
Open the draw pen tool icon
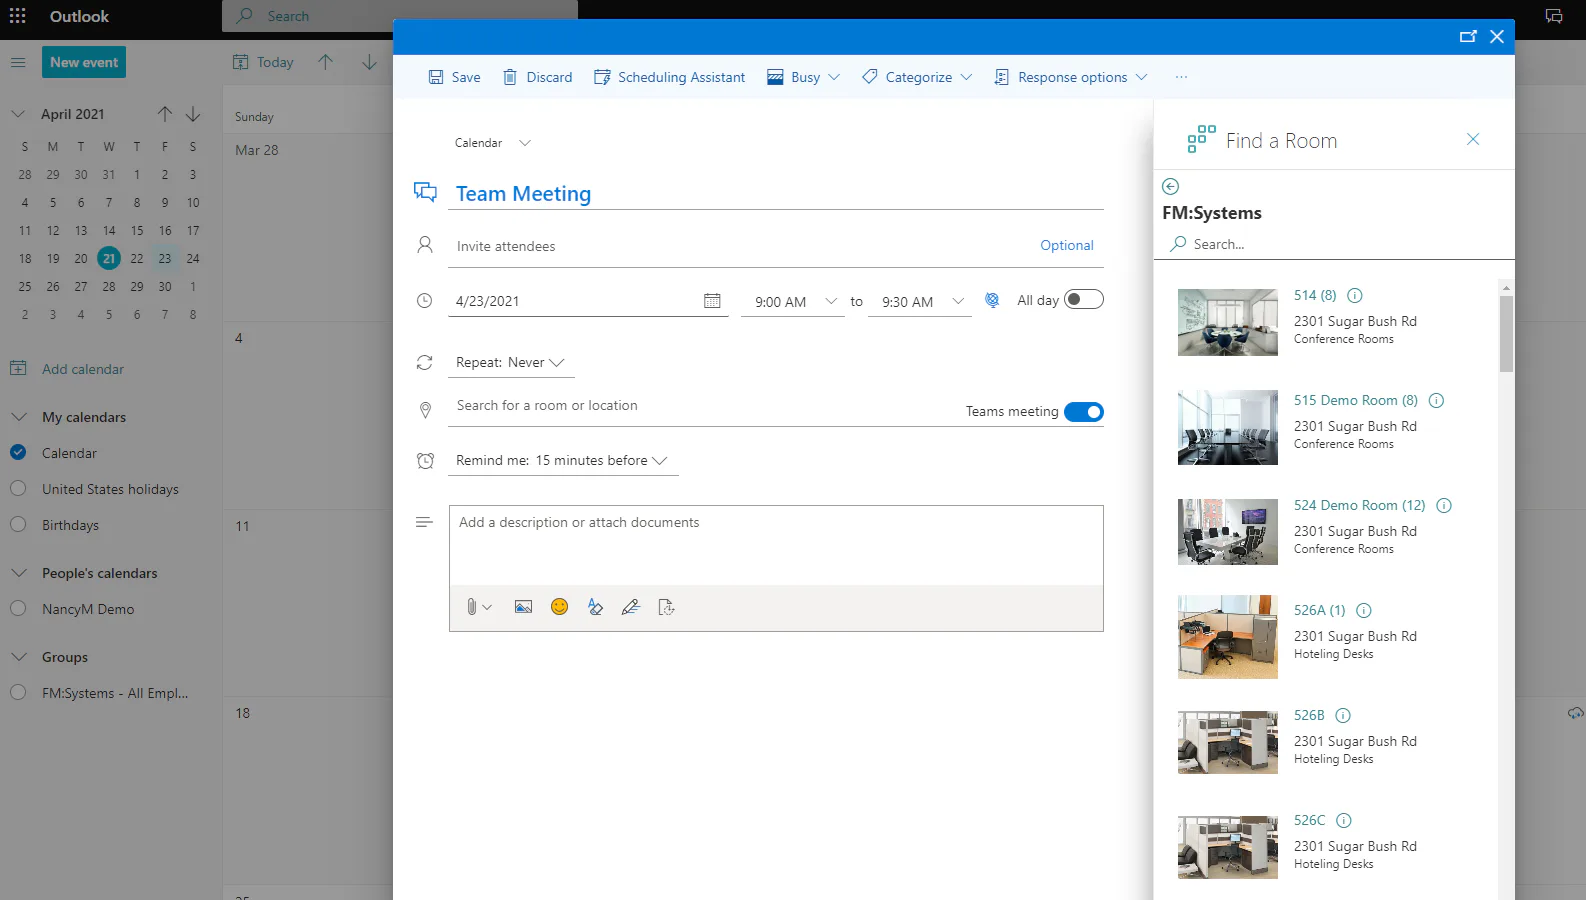point(631,607)
